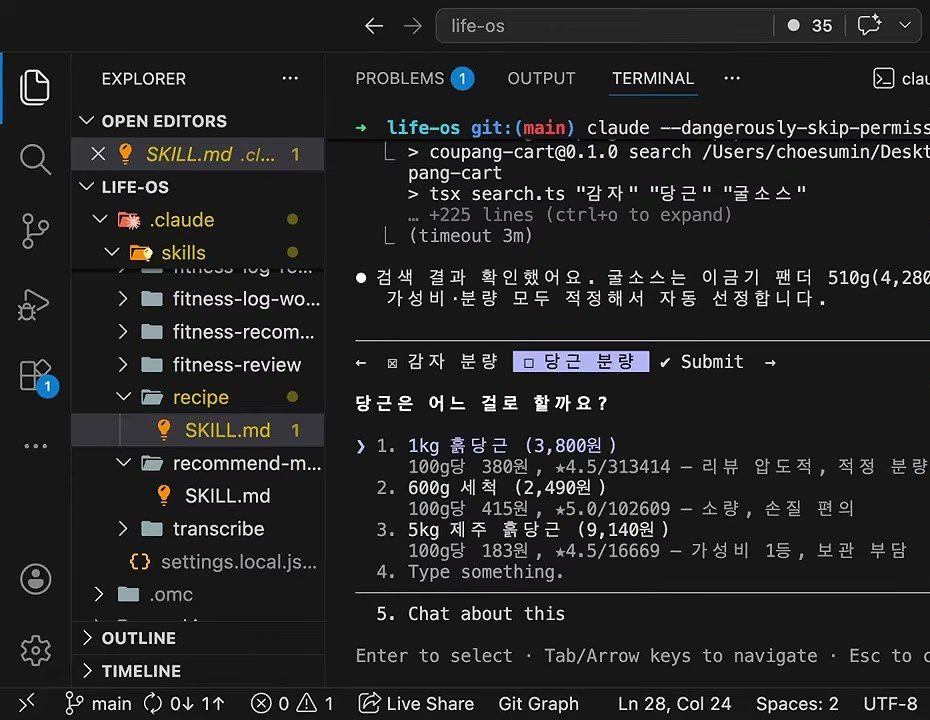The height and width of the screenshot is (720, 930).
Task: Open the Search view icon
Action: pos(35,159)
